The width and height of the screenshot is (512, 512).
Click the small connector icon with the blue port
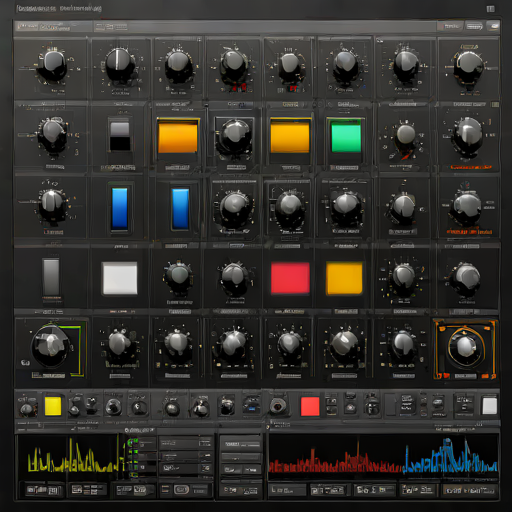pos(252,405)
